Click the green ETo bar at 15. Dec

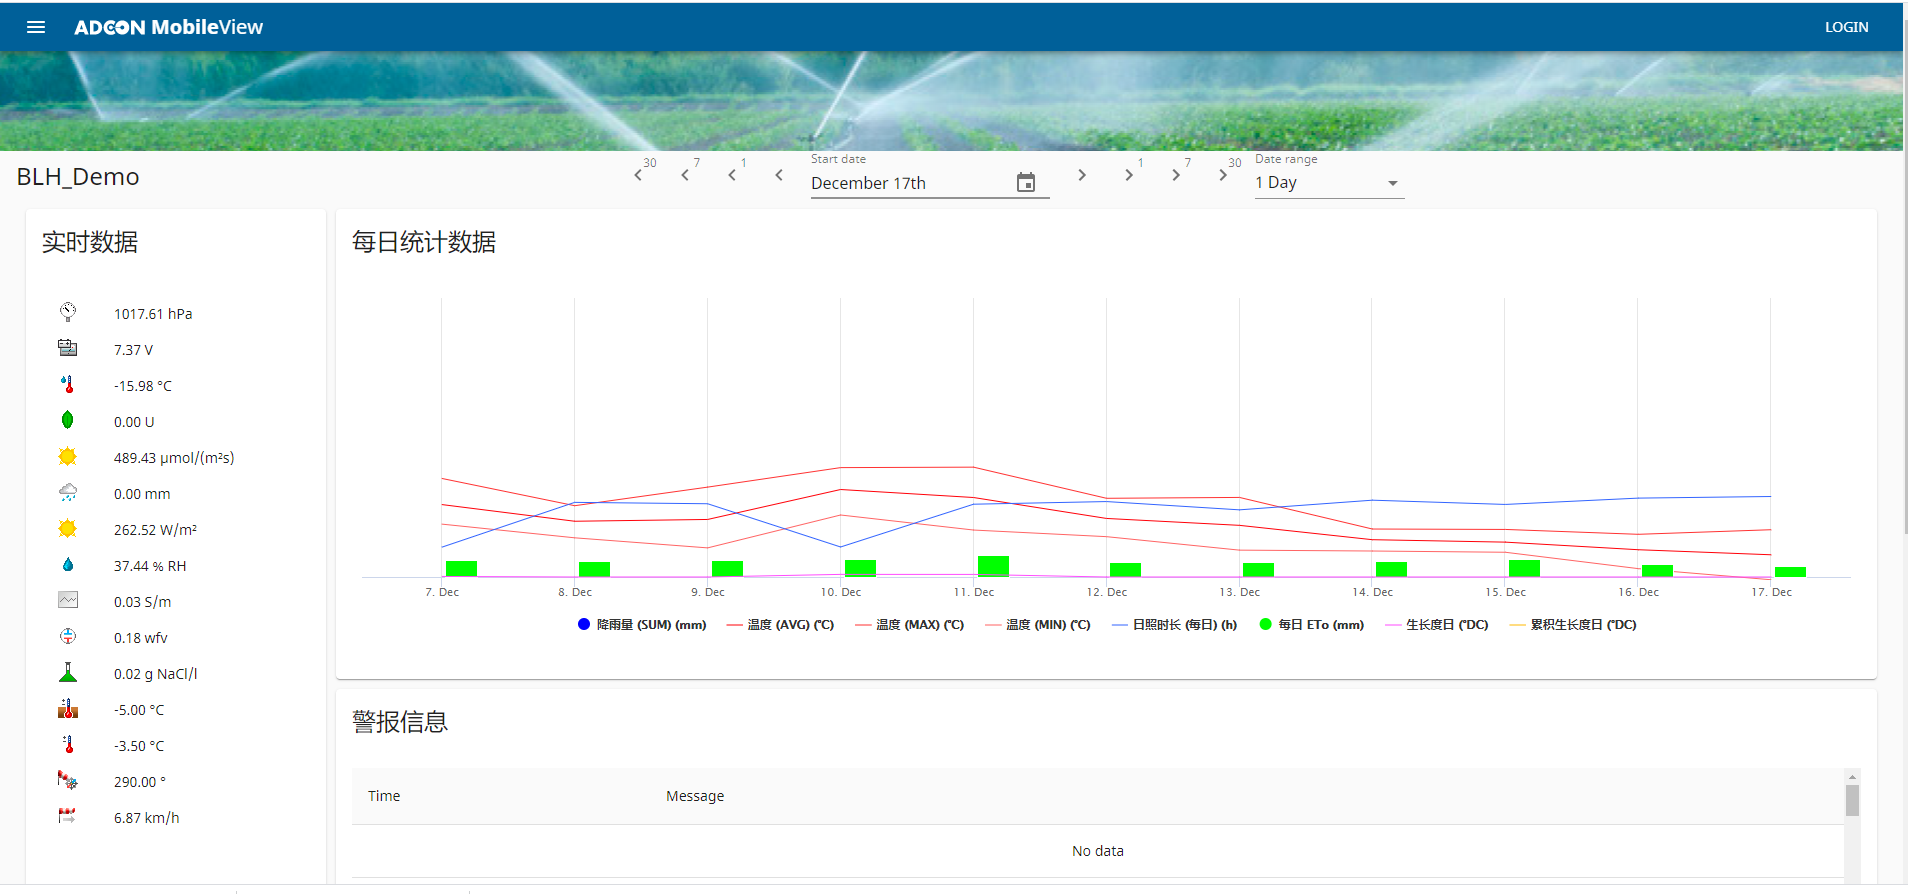[1524, 568]
